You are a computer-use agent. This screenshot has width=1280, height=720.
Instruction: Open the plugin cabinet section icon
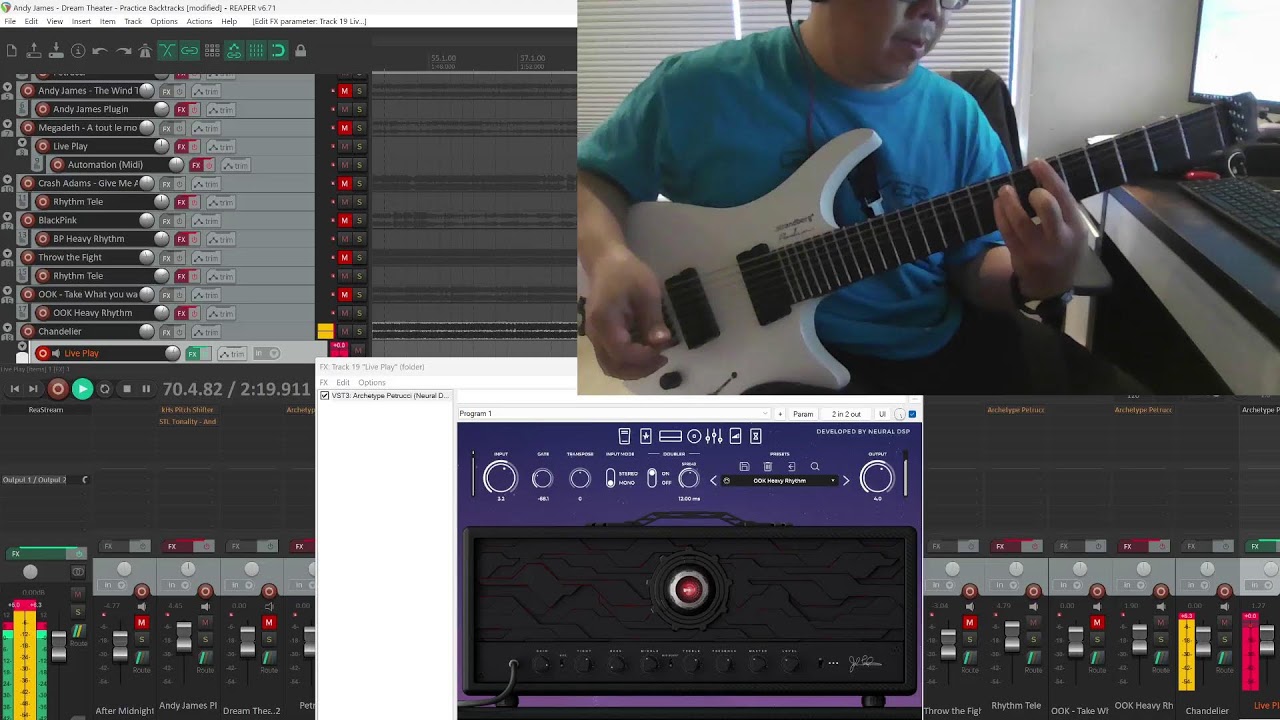pos(694,436)
